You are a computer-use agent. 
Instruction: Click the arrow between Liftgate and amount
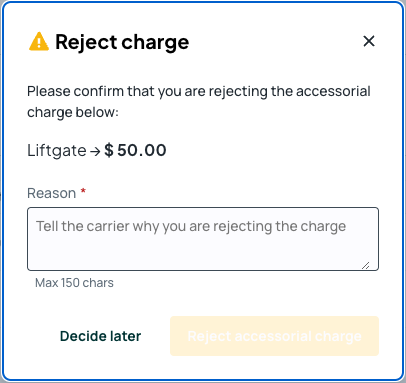click(95, 152)
